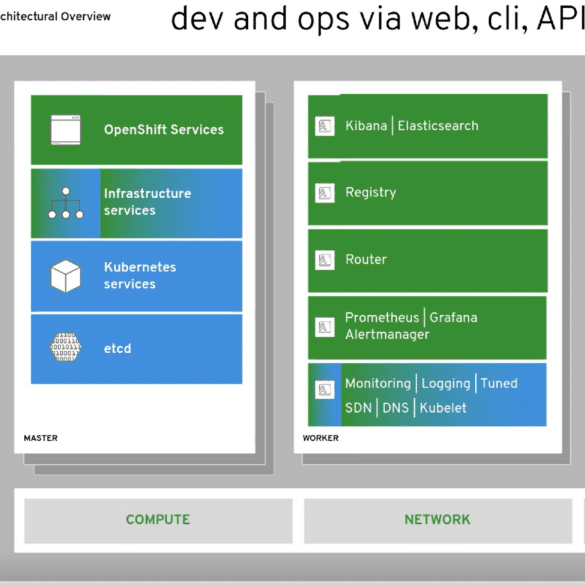Select the Infrastructure services label
The width and height of the screenshot is (585, 585).
click(x=147, y=202)
